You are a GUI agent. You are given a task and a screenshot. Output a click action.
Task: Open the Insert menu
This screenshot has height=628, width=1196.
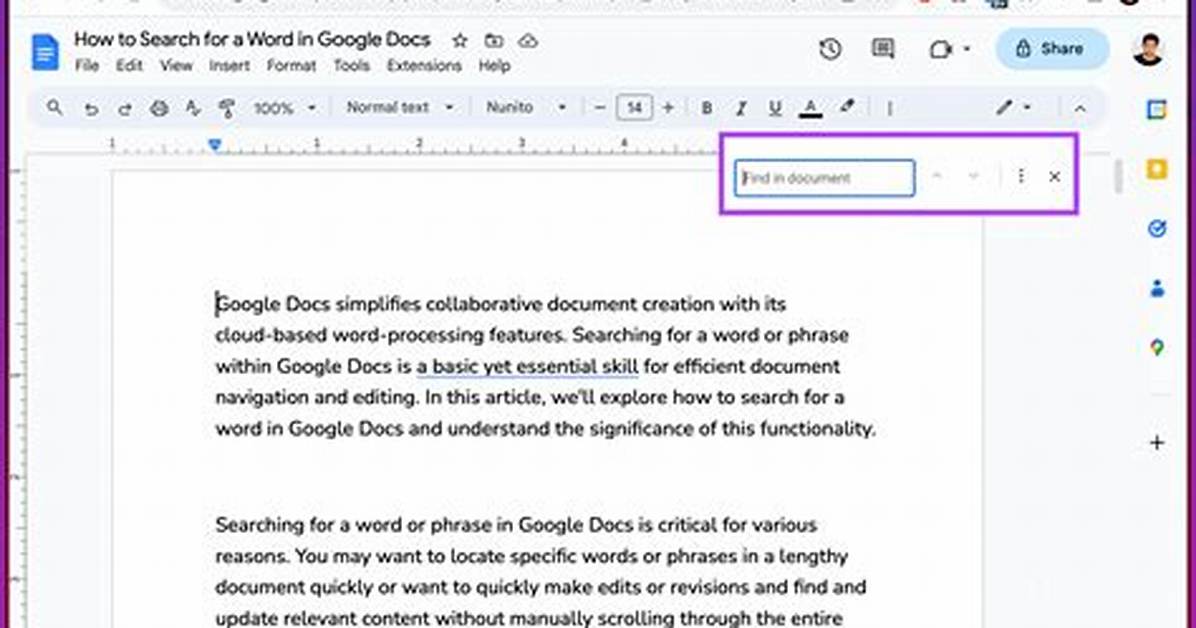(230, 66)
